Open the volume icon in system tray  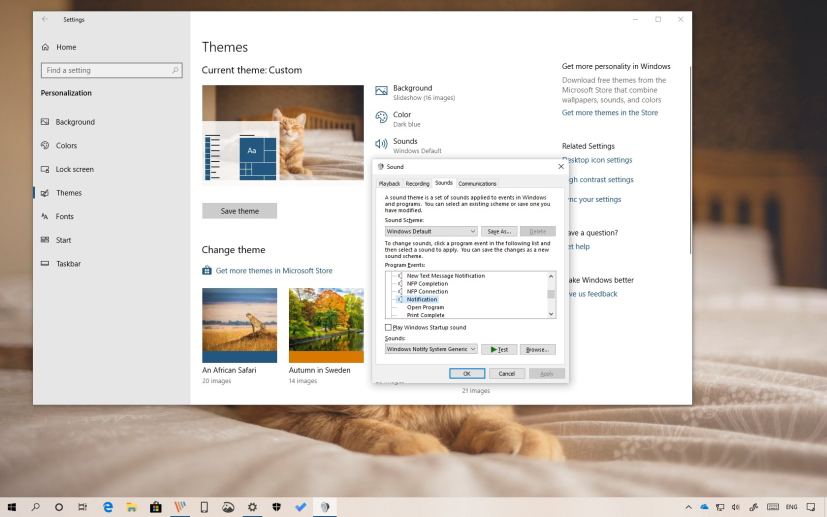click(x=736, y=507)
